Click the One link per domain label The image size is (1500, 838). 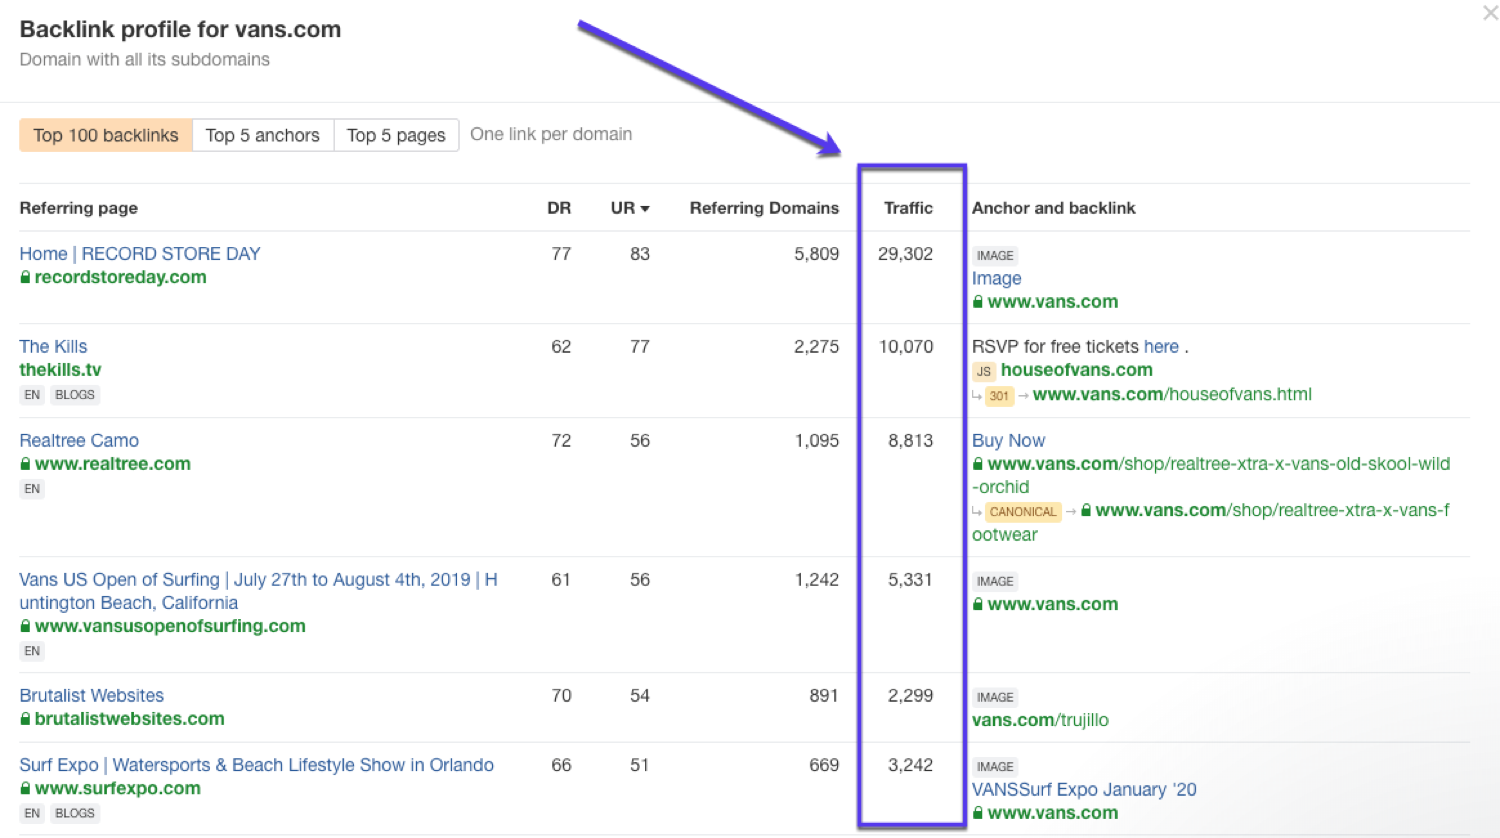click(x=551, y=133)
